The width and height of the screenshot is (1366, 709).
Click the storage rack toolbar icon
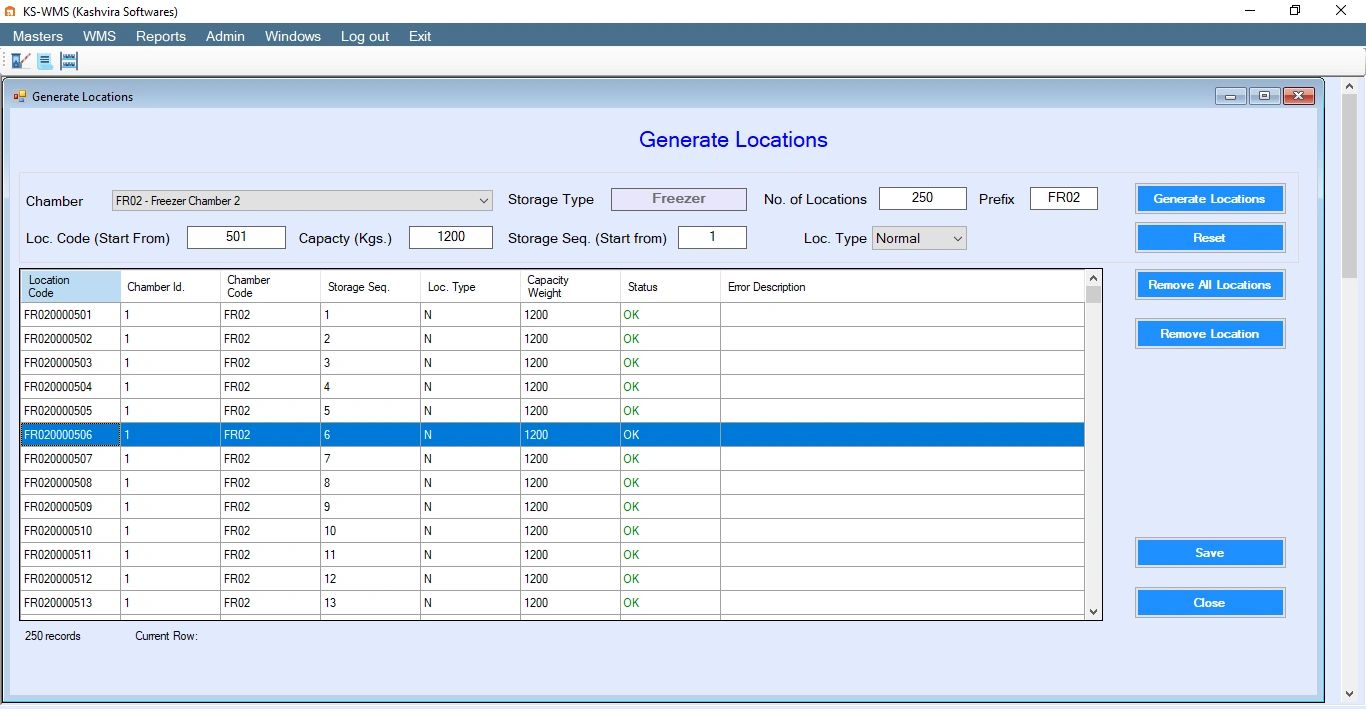click(x=68, y=60)
